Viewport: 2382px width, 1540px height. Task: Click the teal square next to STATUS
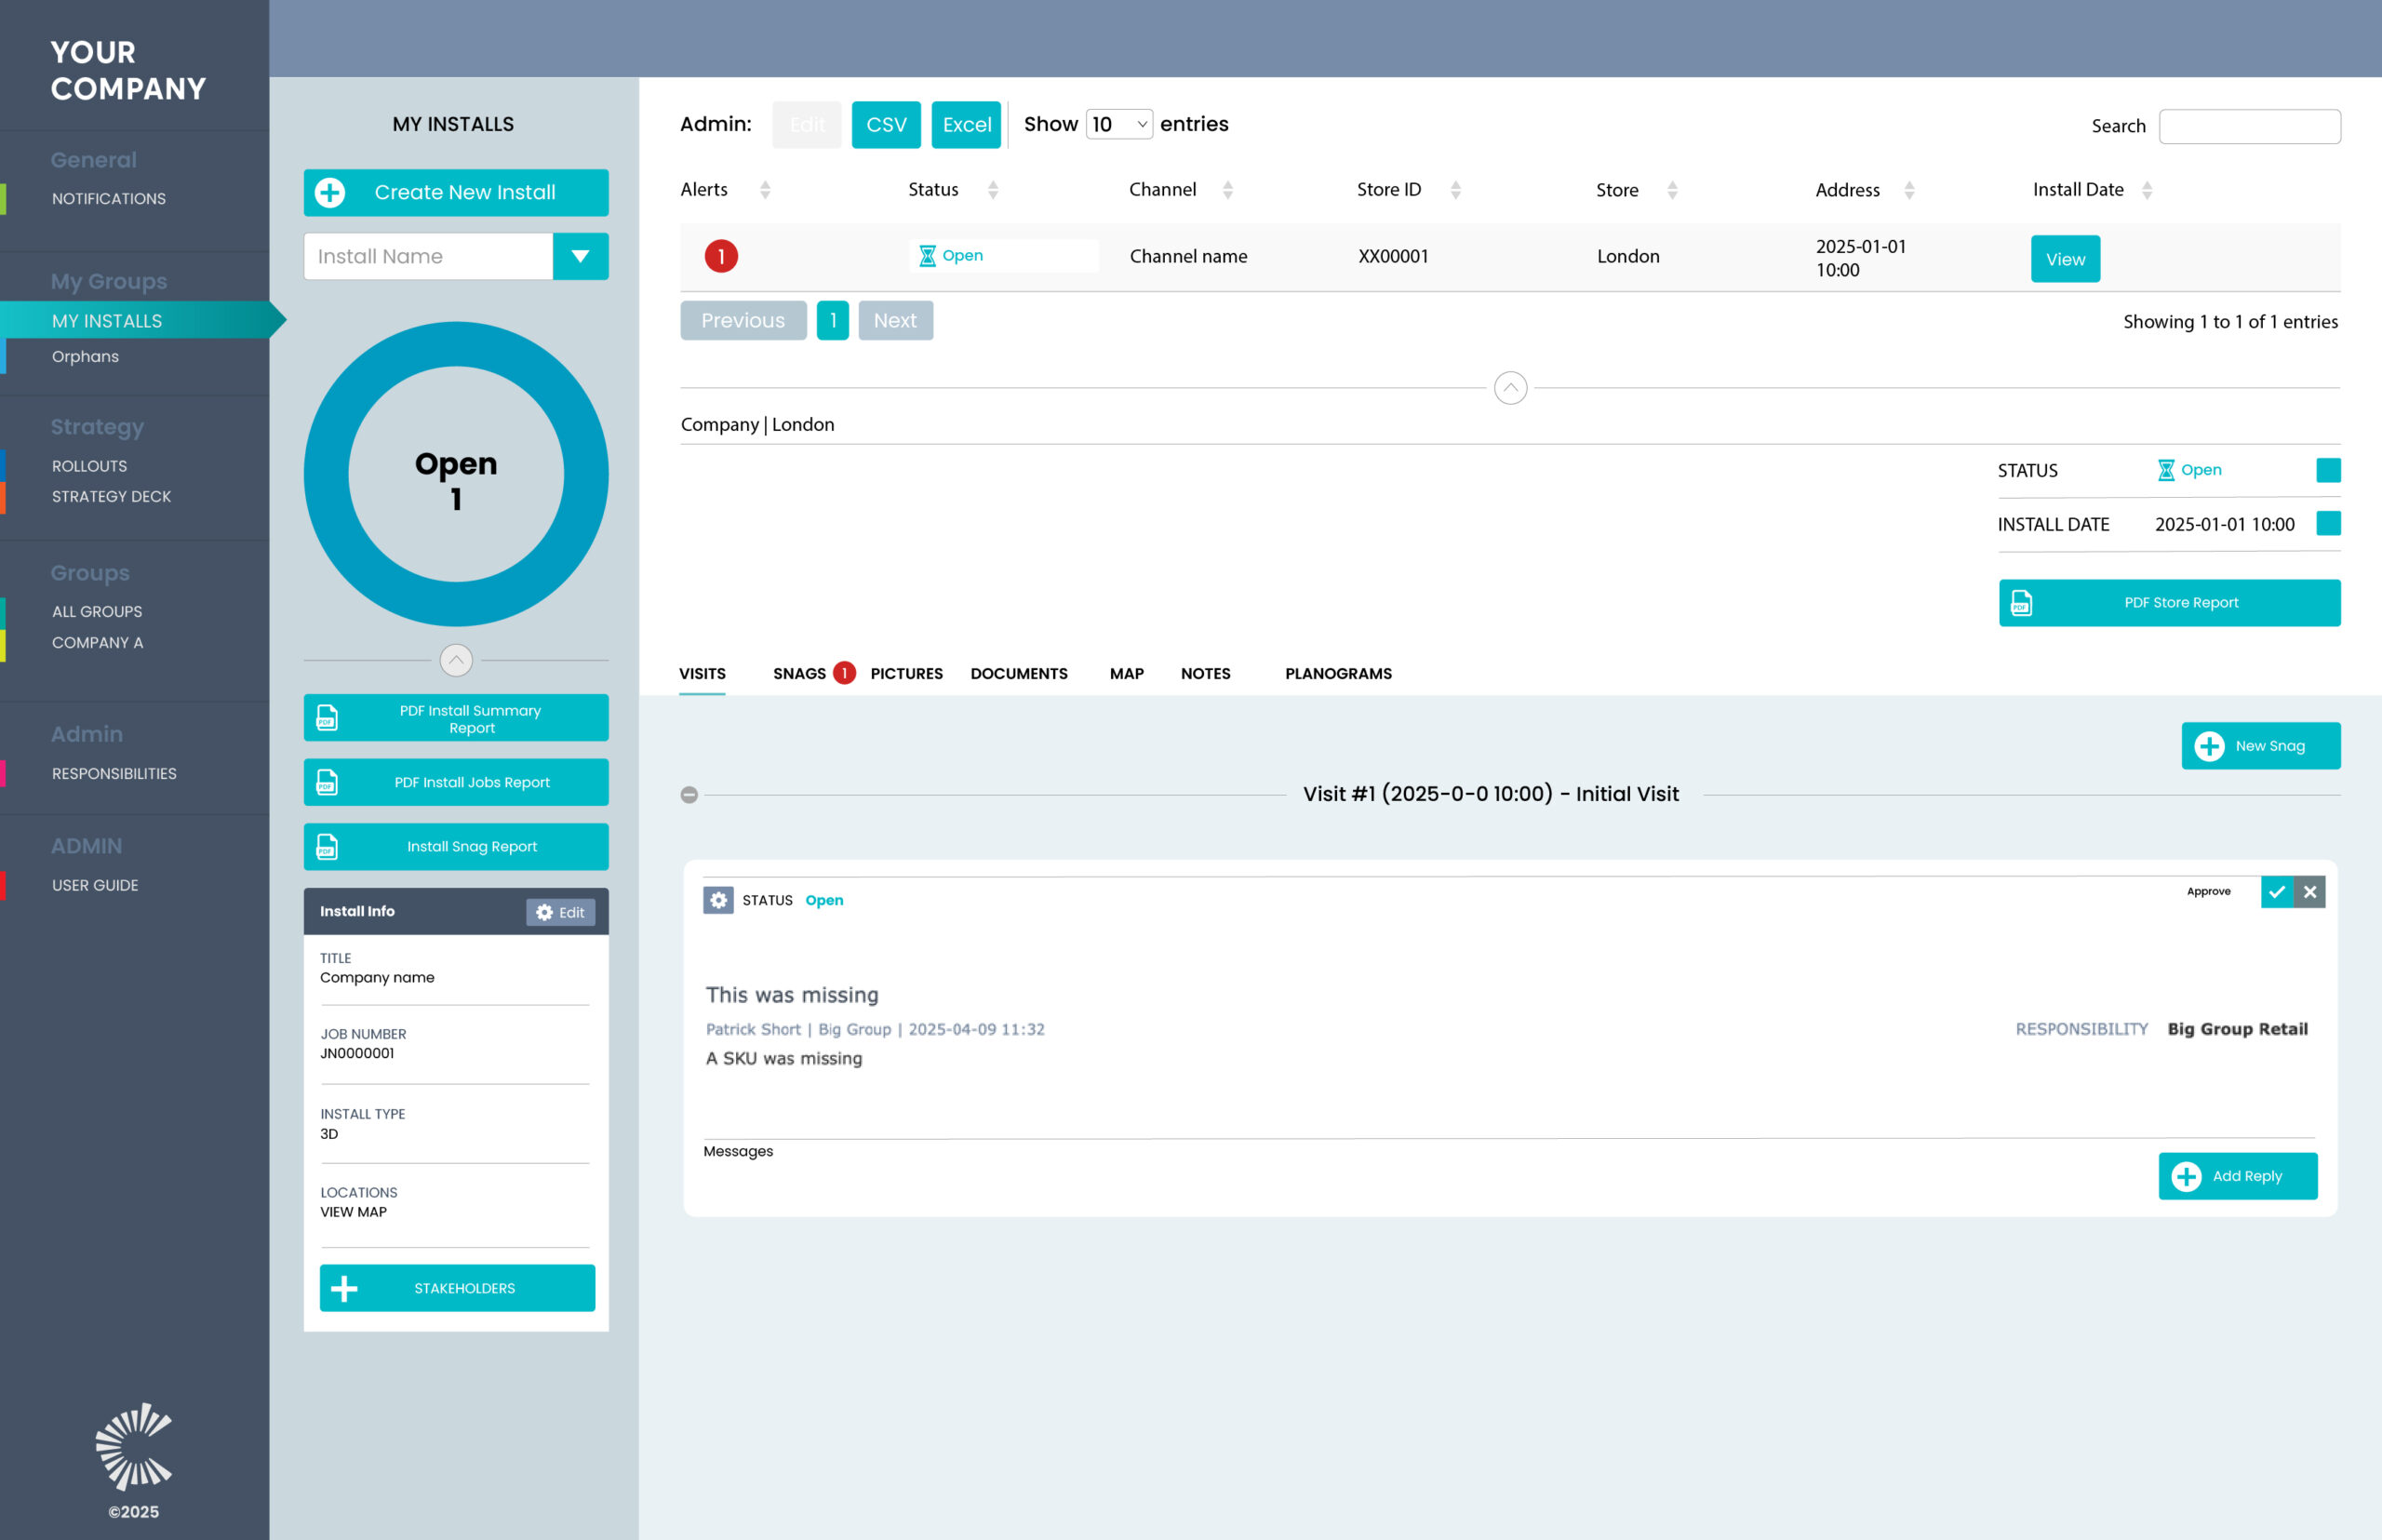[2328, 470]
